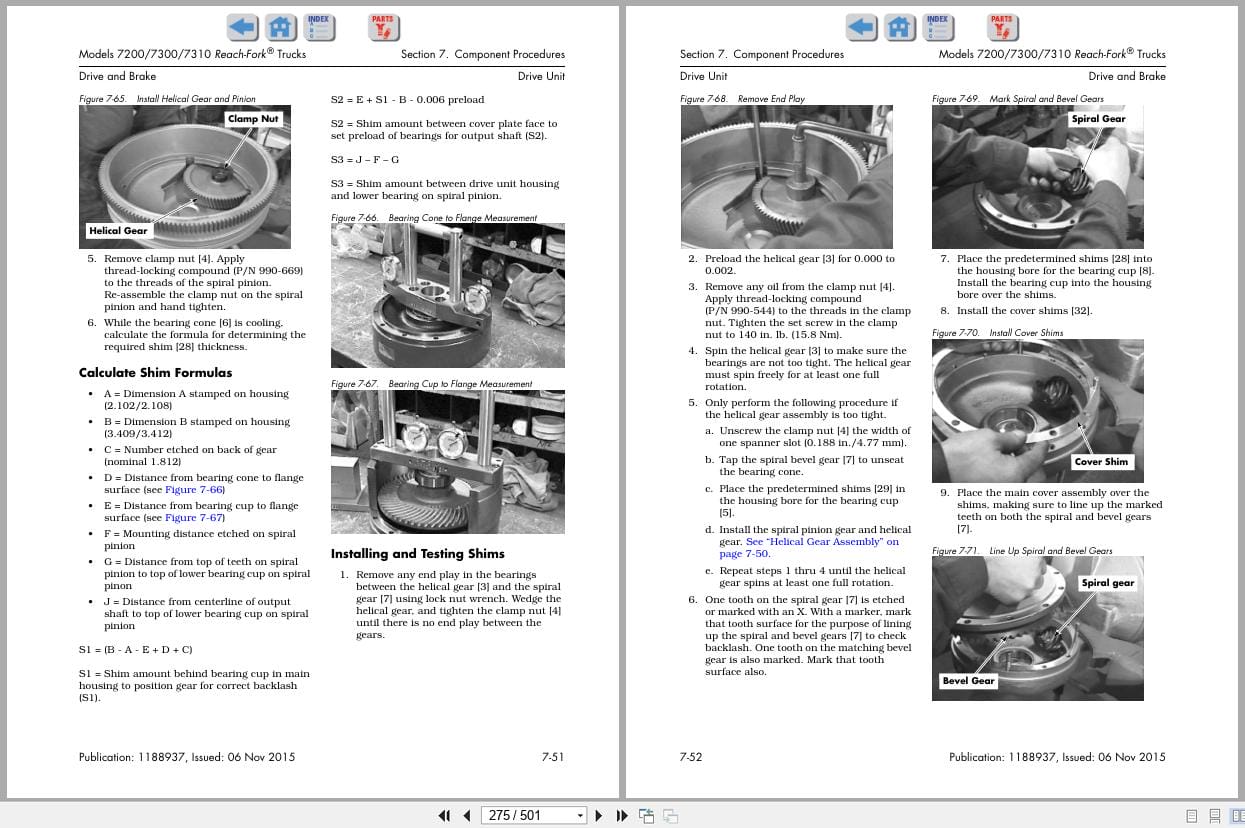Click the home icon on right page

[x=900, y=27]
